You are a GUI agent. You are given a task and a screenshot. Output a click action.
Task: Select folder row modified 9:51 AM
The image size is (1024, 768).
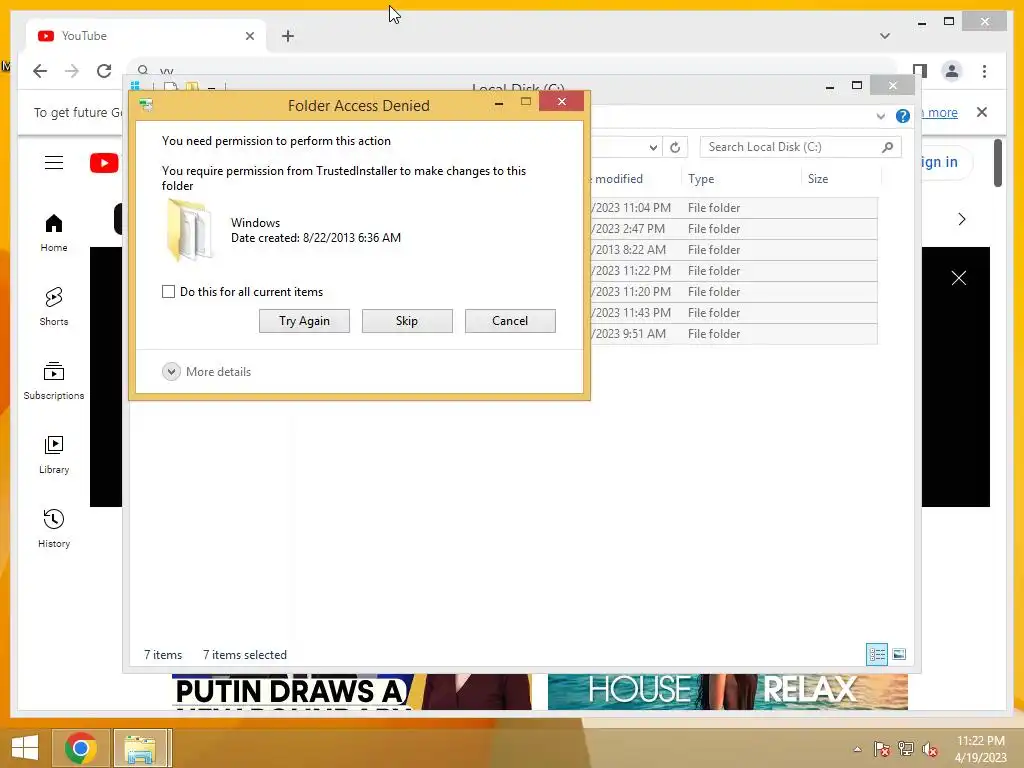click(x=734, y=334)
